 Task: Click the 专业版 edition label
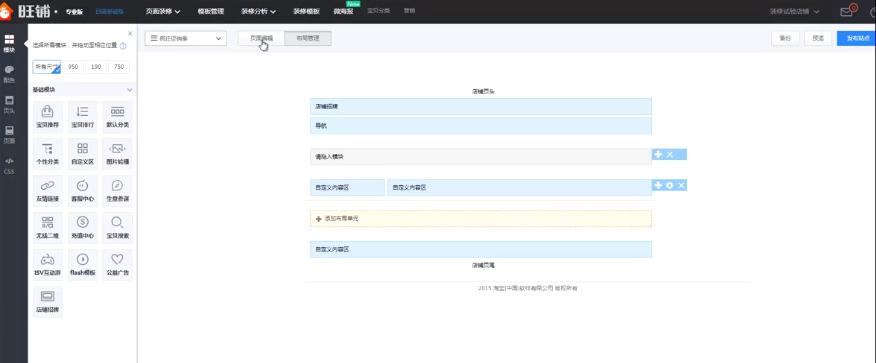tap(74, 11)
